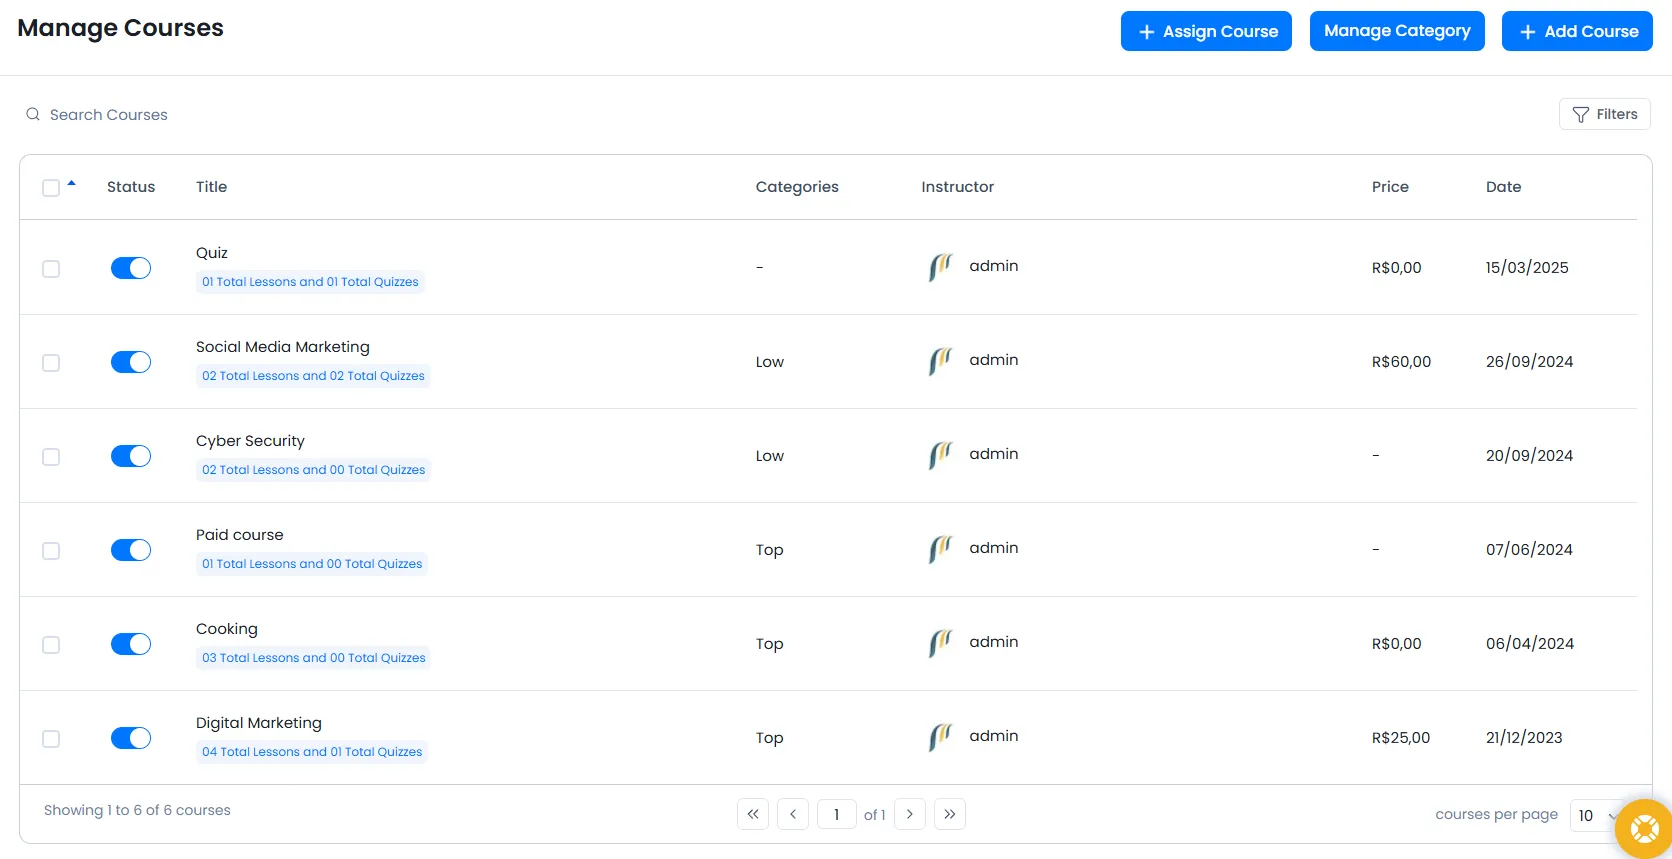Tick the checkbox for Social Media Marketing

coord(51,363)
